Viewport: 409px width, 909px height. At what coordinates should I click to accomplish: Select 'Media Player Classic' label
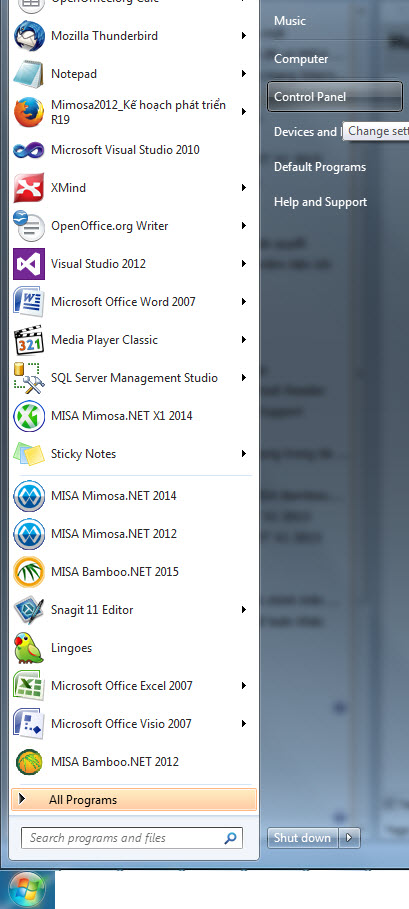[104, 340]
